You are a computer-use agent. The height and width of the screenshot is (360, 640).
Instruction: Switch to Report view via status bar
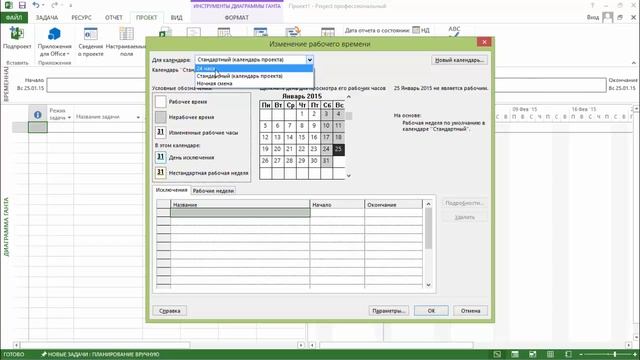pos(568,354)
